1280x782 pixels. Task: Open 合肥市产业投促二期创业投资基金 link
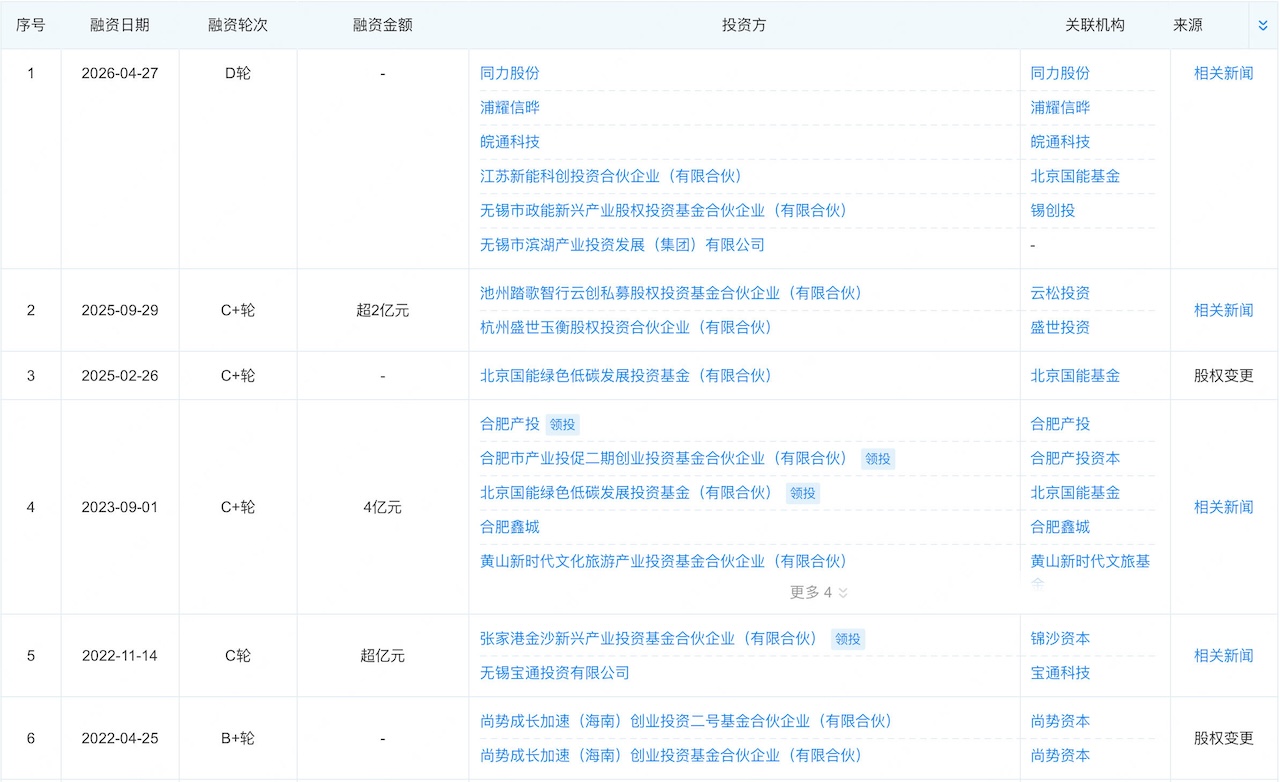coord(664,458)
